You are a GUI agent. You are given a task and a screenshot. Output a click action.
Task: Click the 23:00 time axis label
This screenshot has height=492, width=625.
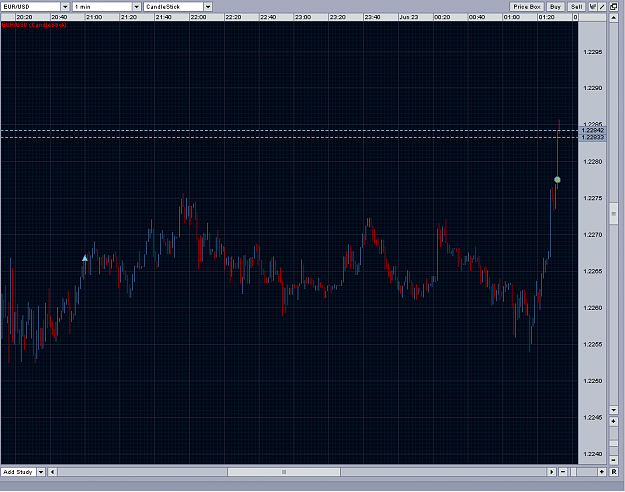(303, 17)
